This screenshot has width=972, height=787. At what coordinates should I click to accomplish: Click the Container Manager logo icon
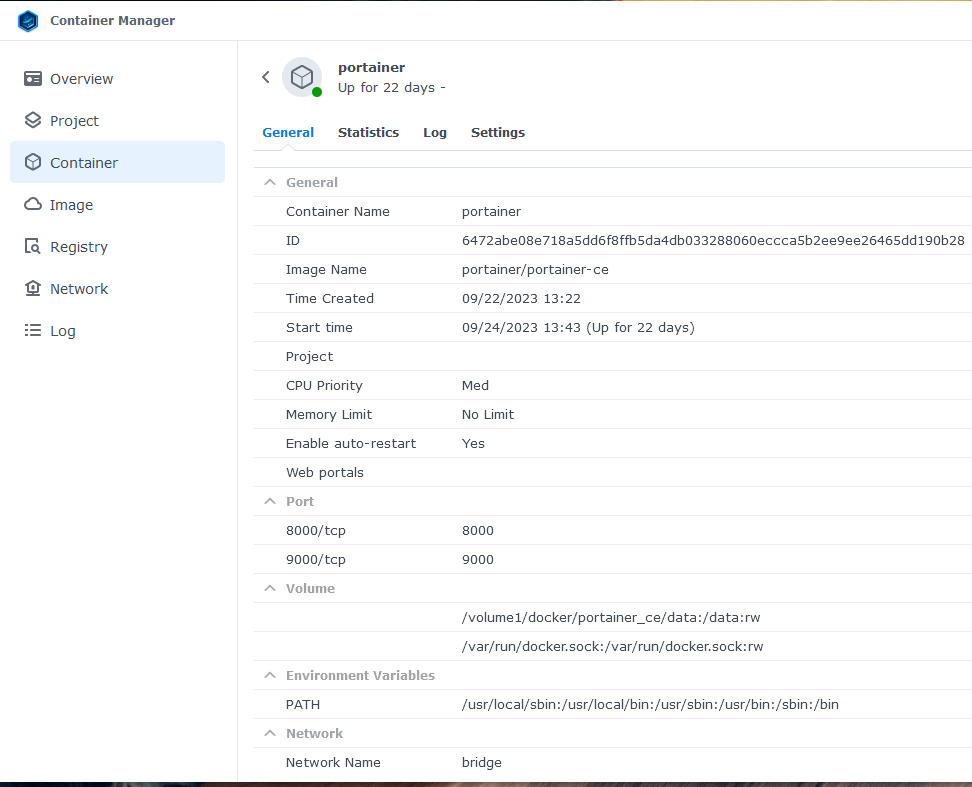(28, 21)
